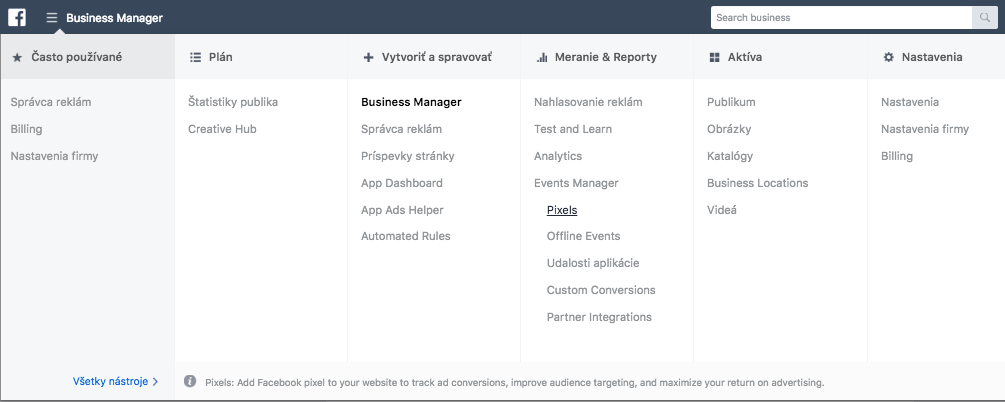Click the grid icon next to Aktíva

(715, 57)
